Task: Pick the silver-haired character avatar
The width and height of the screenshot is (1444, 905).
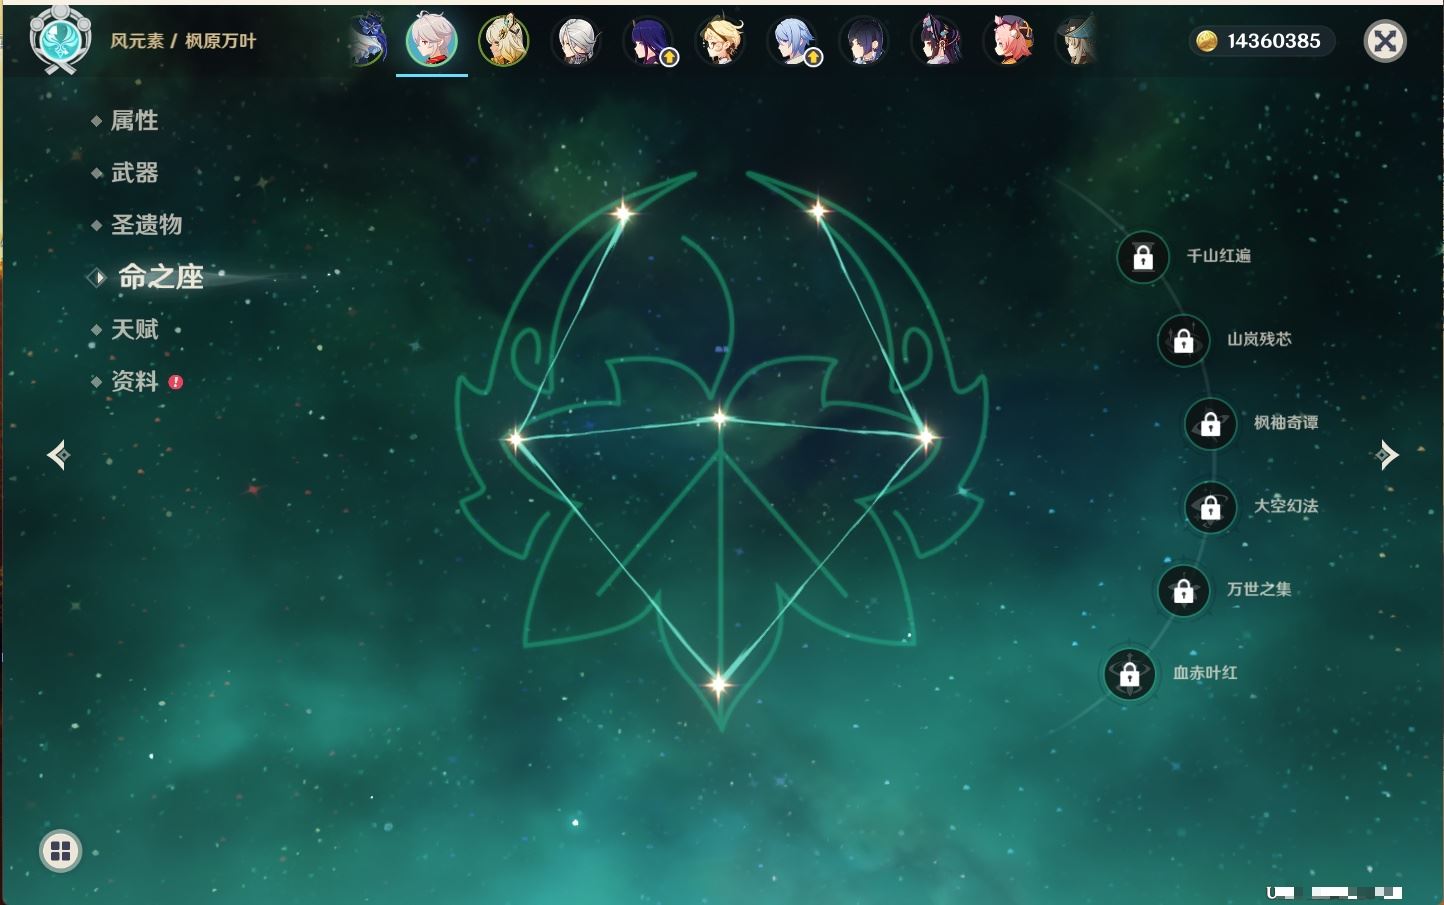Action: 577,41
